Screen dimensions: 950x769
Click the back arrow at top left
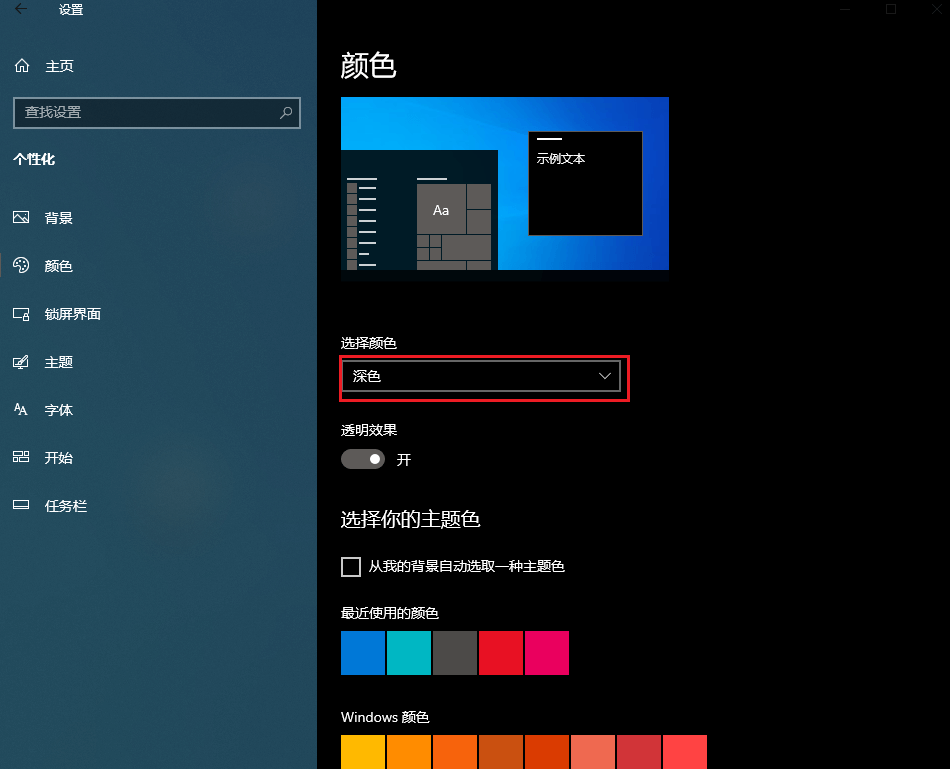(x=20, y=9)
